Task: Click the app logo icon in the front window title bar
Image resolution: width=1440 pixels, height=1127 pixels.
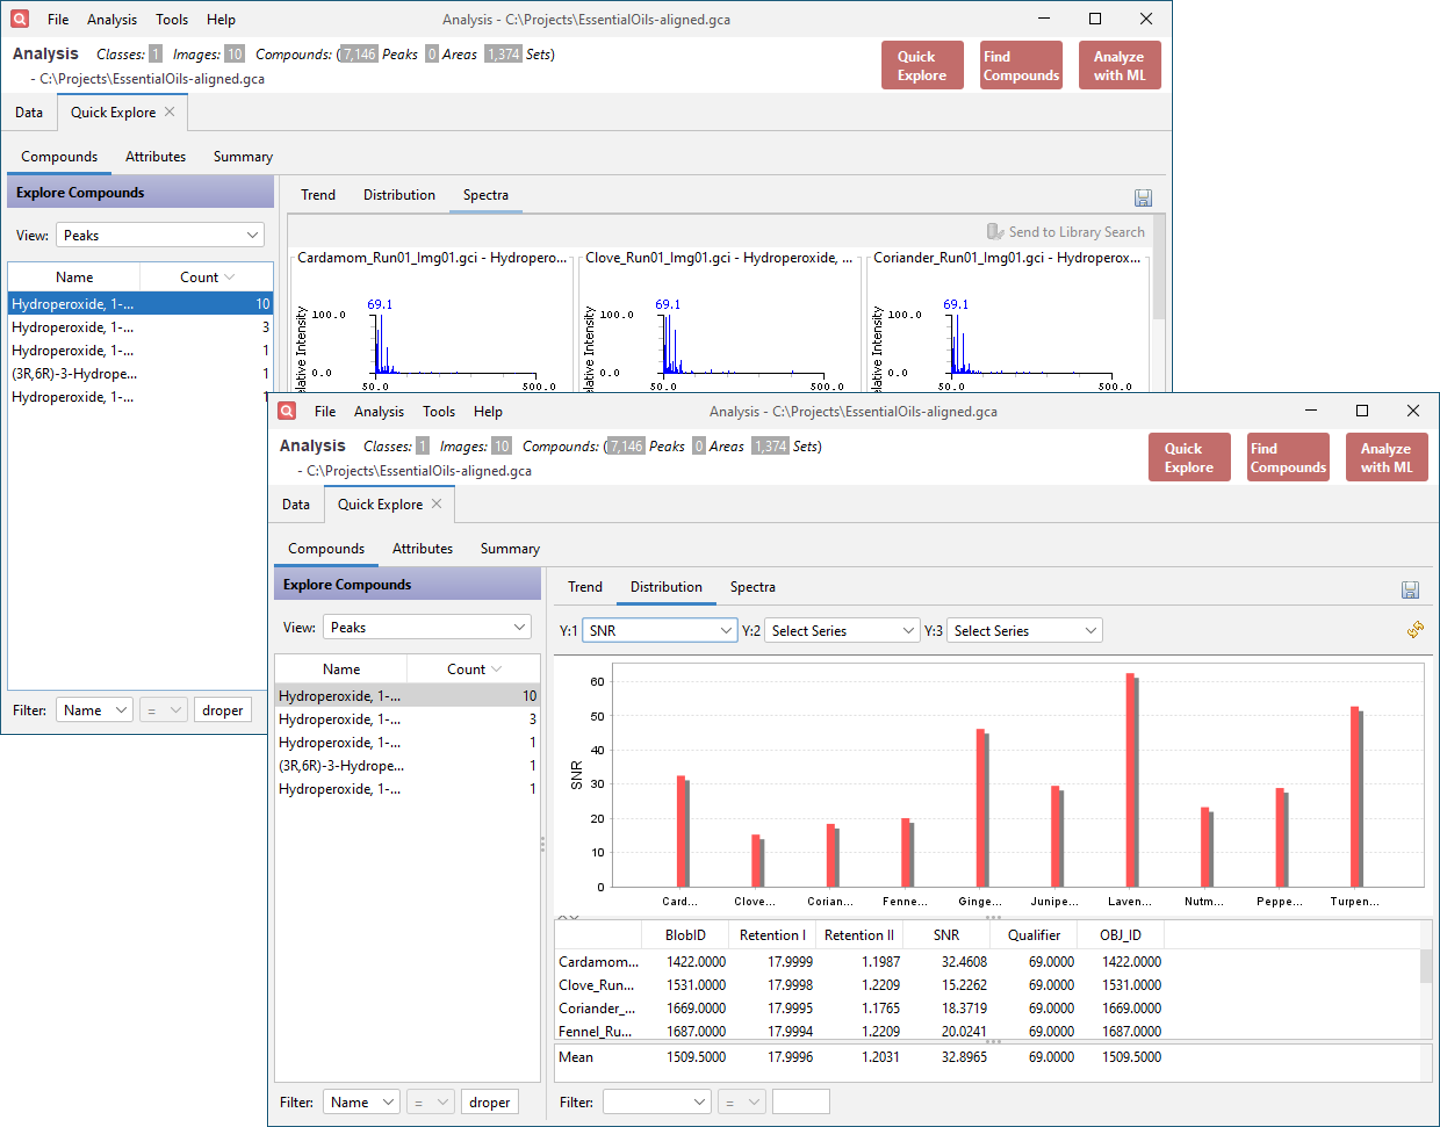Action: tap(287, 411)
